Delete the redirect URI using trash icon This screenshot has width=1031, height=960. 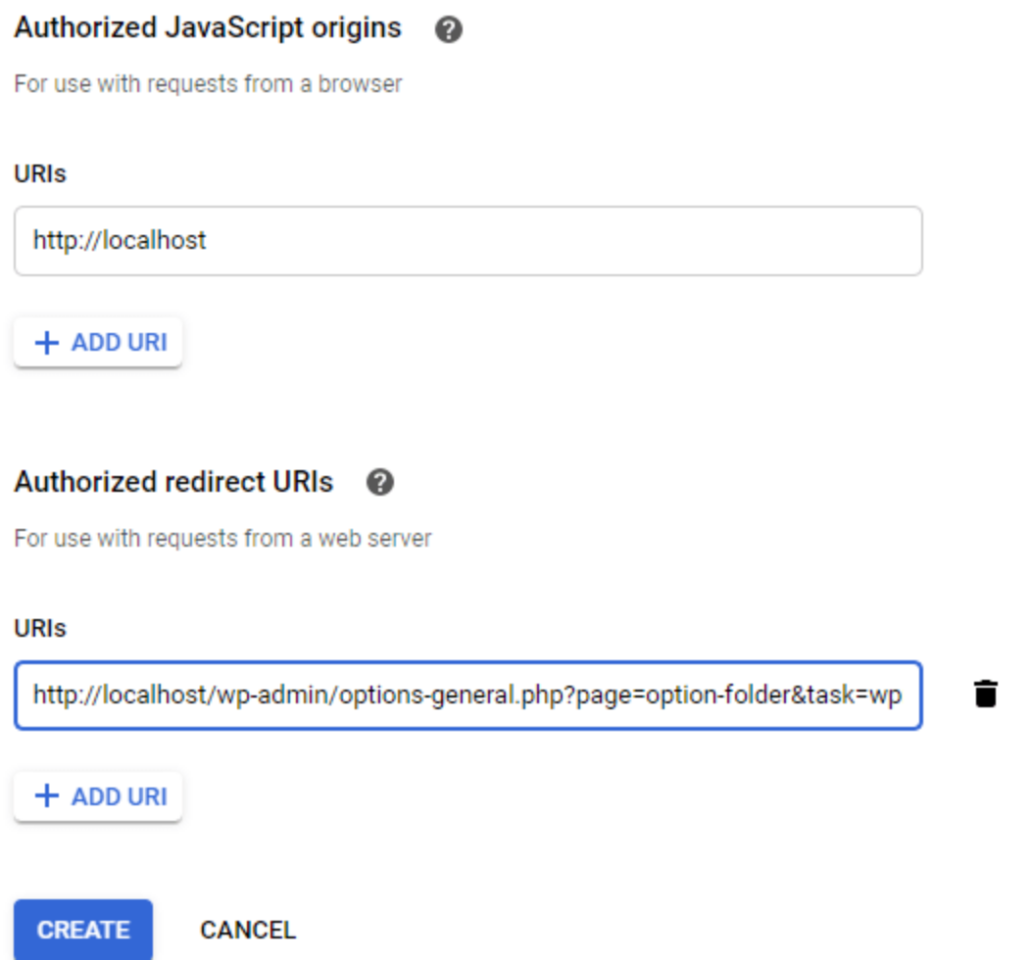pyautogui.click(x=985, y=694)
